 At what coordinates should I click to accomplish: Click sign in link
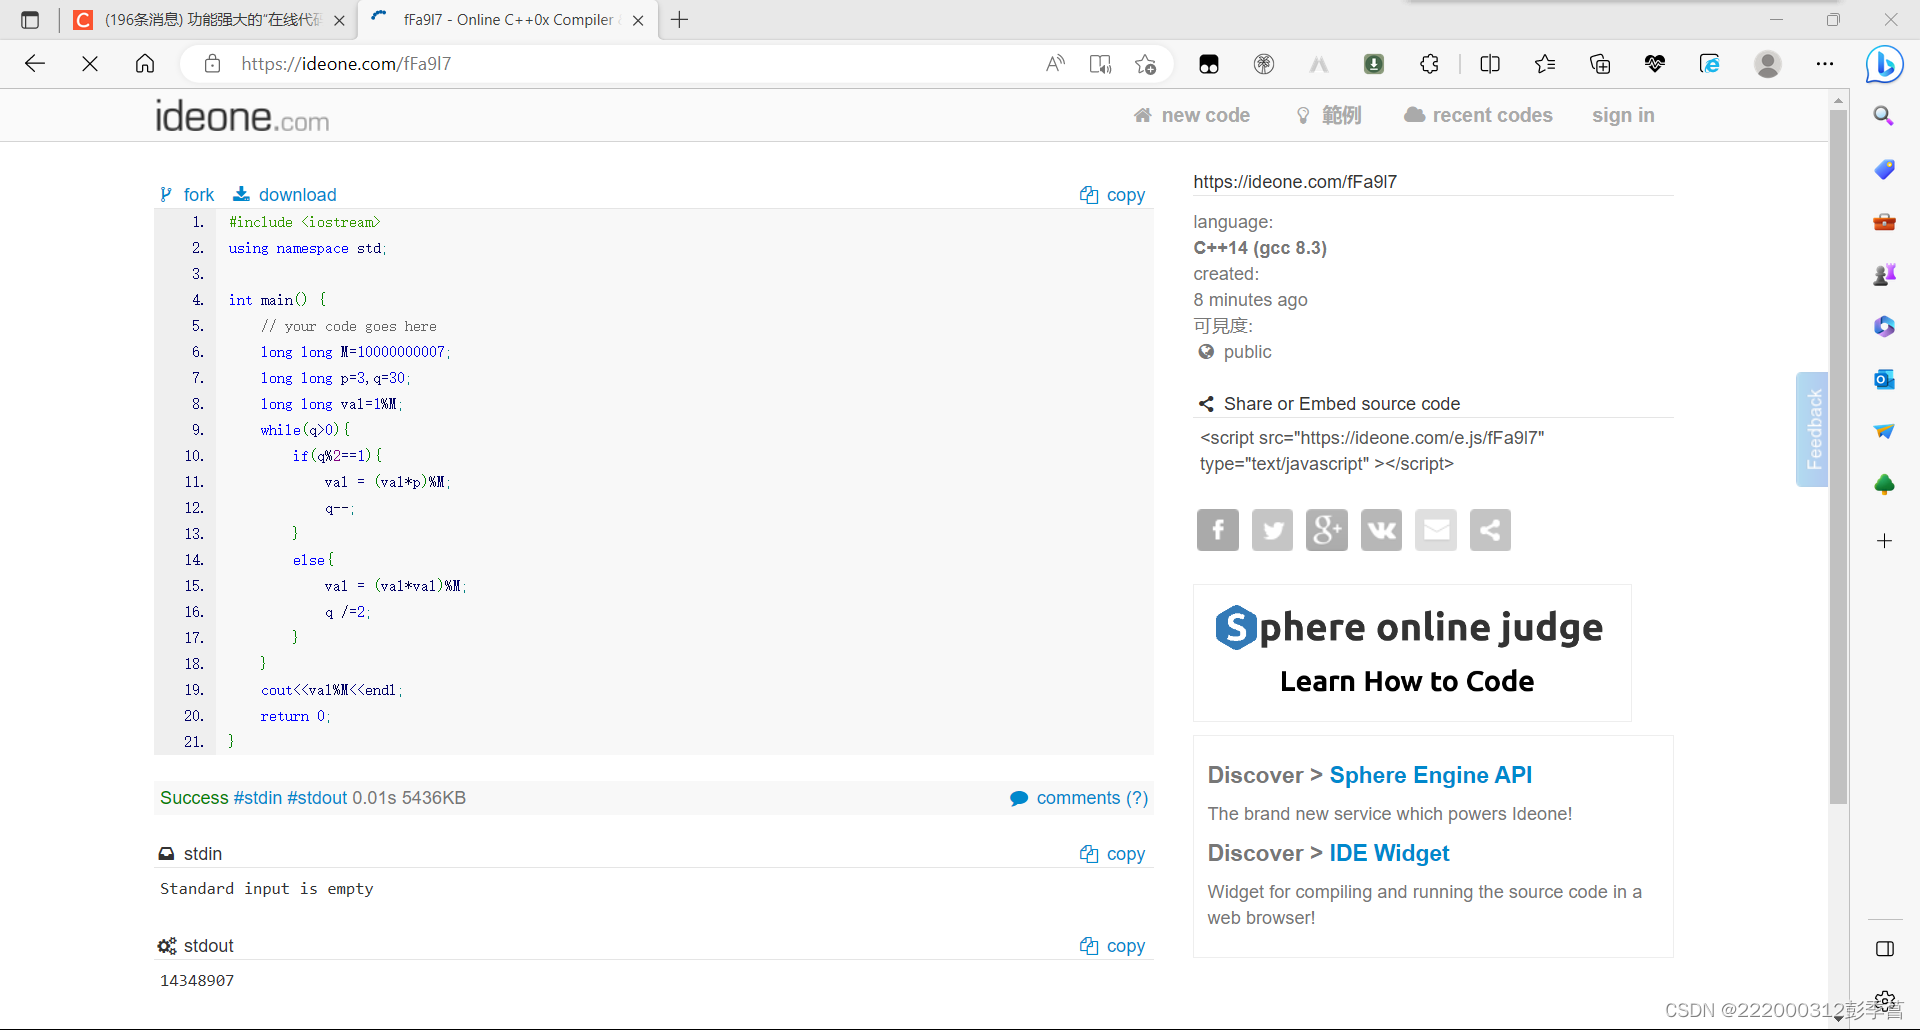1623,115
